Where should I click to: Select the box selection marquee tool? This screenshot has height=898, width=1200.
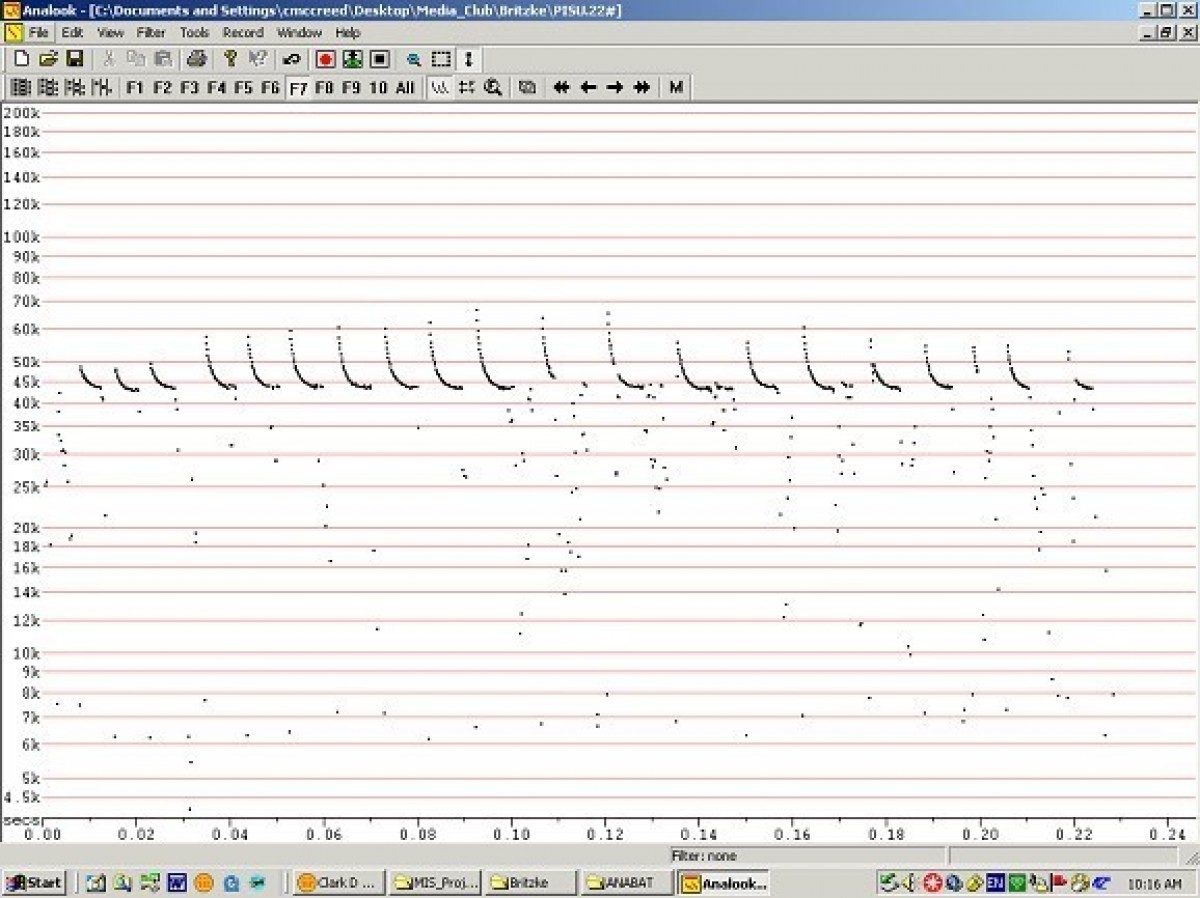(440, 59)
